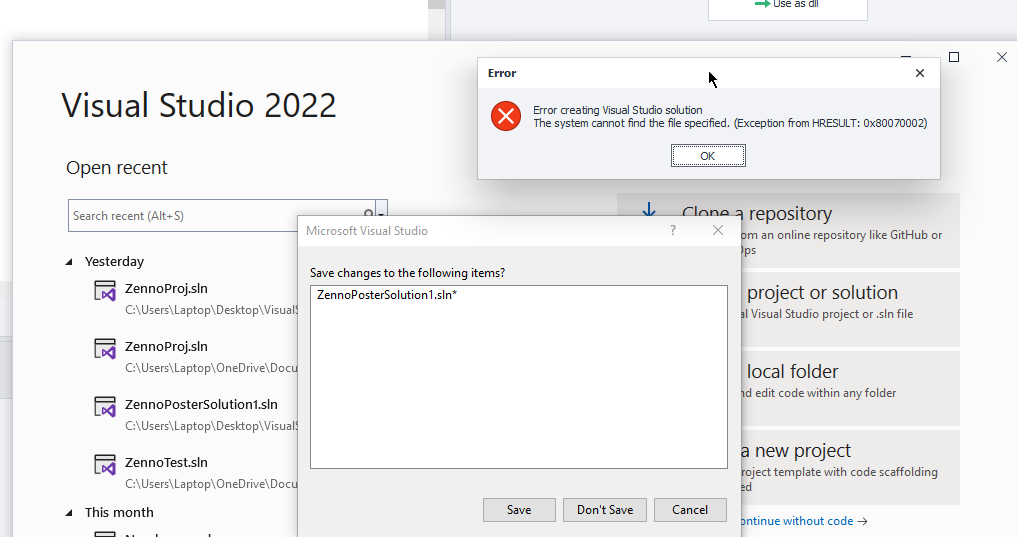Click Open a project or solution card

pyautogui.click(x=850, y=309)
